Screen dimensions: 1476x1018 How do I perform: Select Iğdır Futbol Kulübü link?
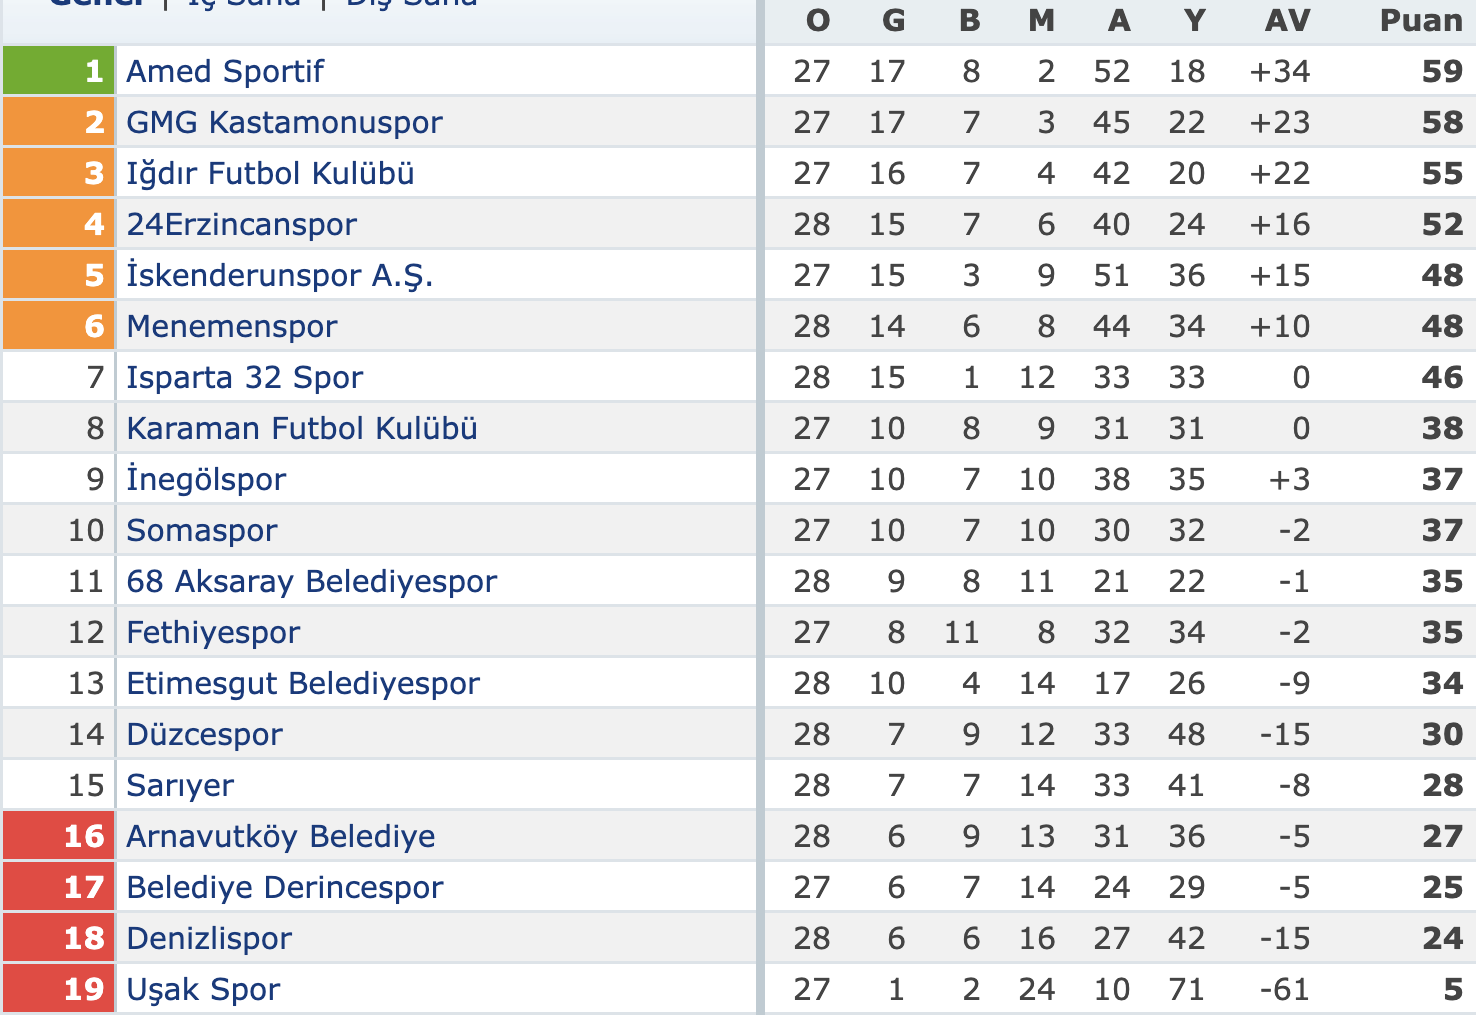tap(270, 173)
